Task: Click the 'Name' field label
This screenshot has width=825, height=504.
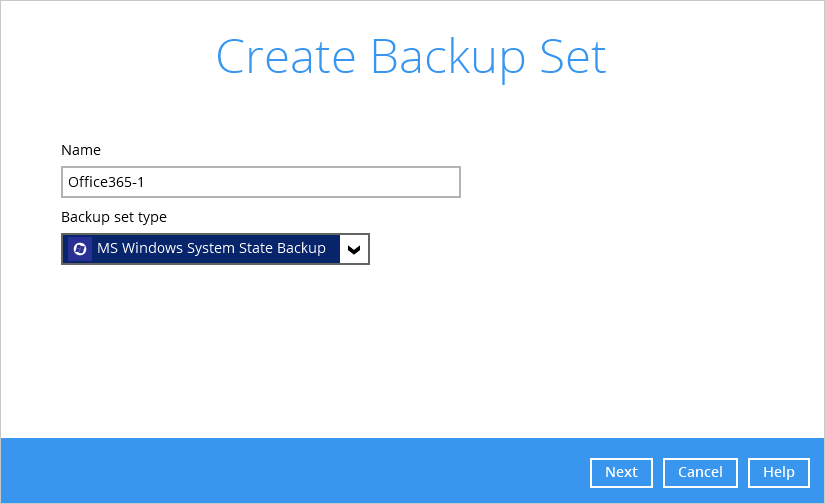Action: (x=81, y=150)
